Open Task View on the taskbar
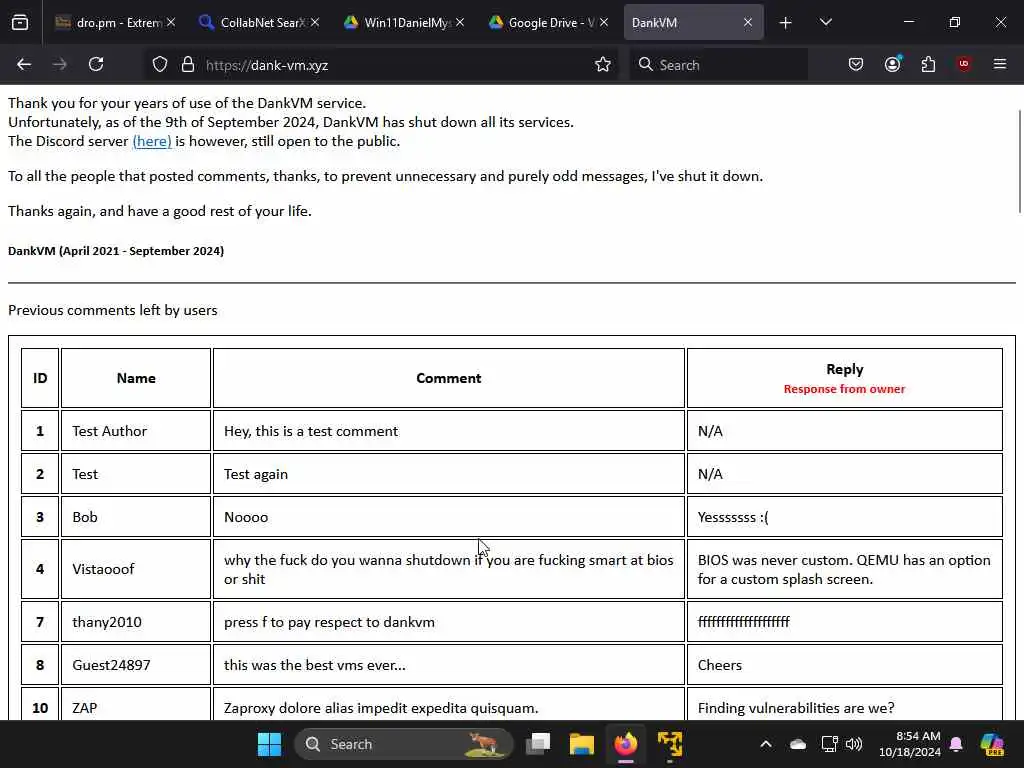Screen dimensions: 1024x768 point(538,744)
